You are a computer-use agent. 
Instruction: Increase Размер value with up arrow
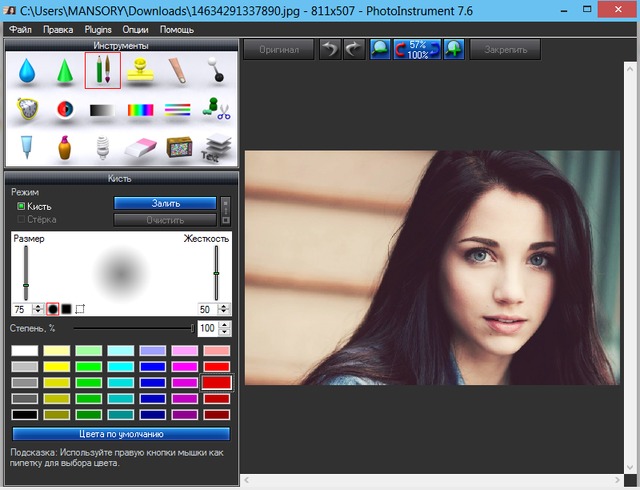[x=37, y=306]
